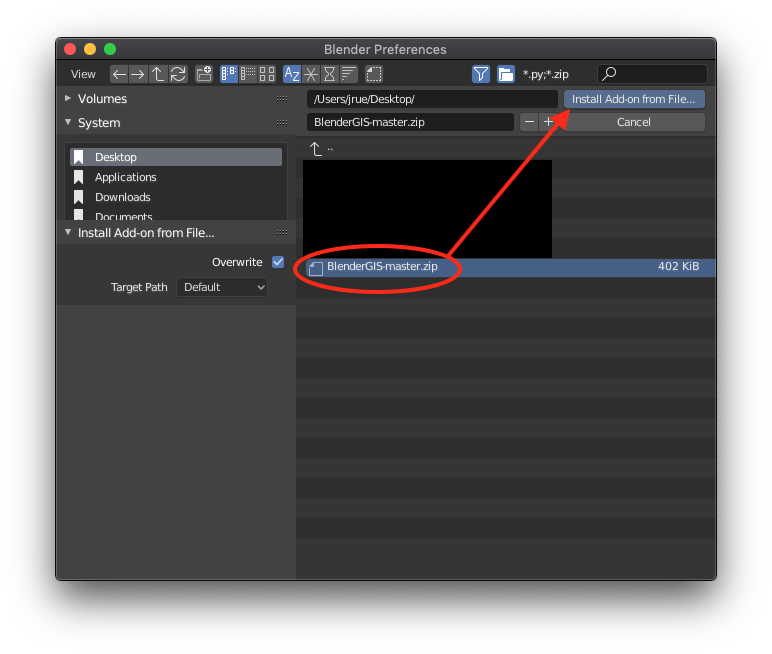The width and height of the screenshot is (772, 654).
Task: Go up via the '..' parent entry
Action: point(321,149)
